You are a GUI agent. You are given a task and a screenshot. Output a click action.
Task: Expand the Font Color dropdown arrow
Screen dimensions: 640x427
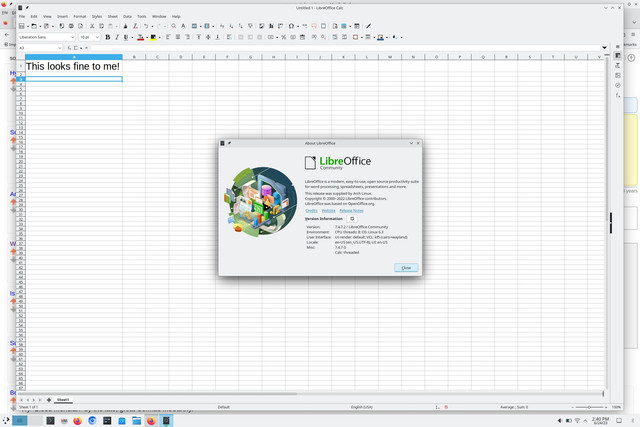(x=147, y=38)
